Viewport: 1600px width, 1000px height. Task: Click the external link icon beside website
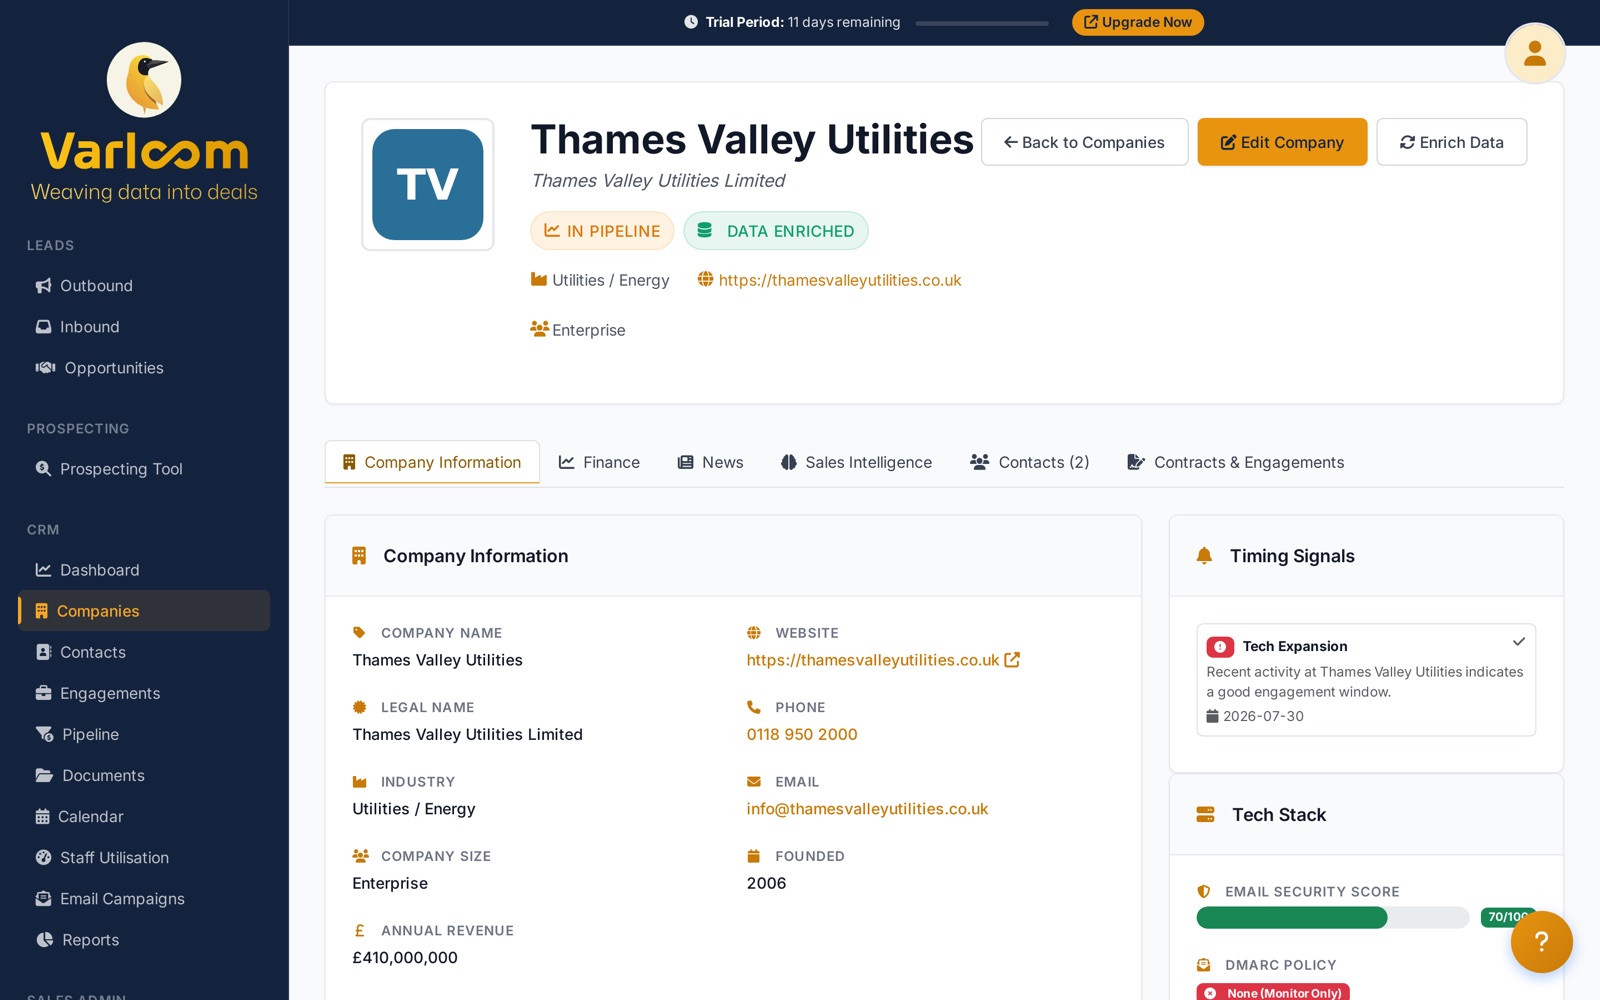coord(1012,660)
